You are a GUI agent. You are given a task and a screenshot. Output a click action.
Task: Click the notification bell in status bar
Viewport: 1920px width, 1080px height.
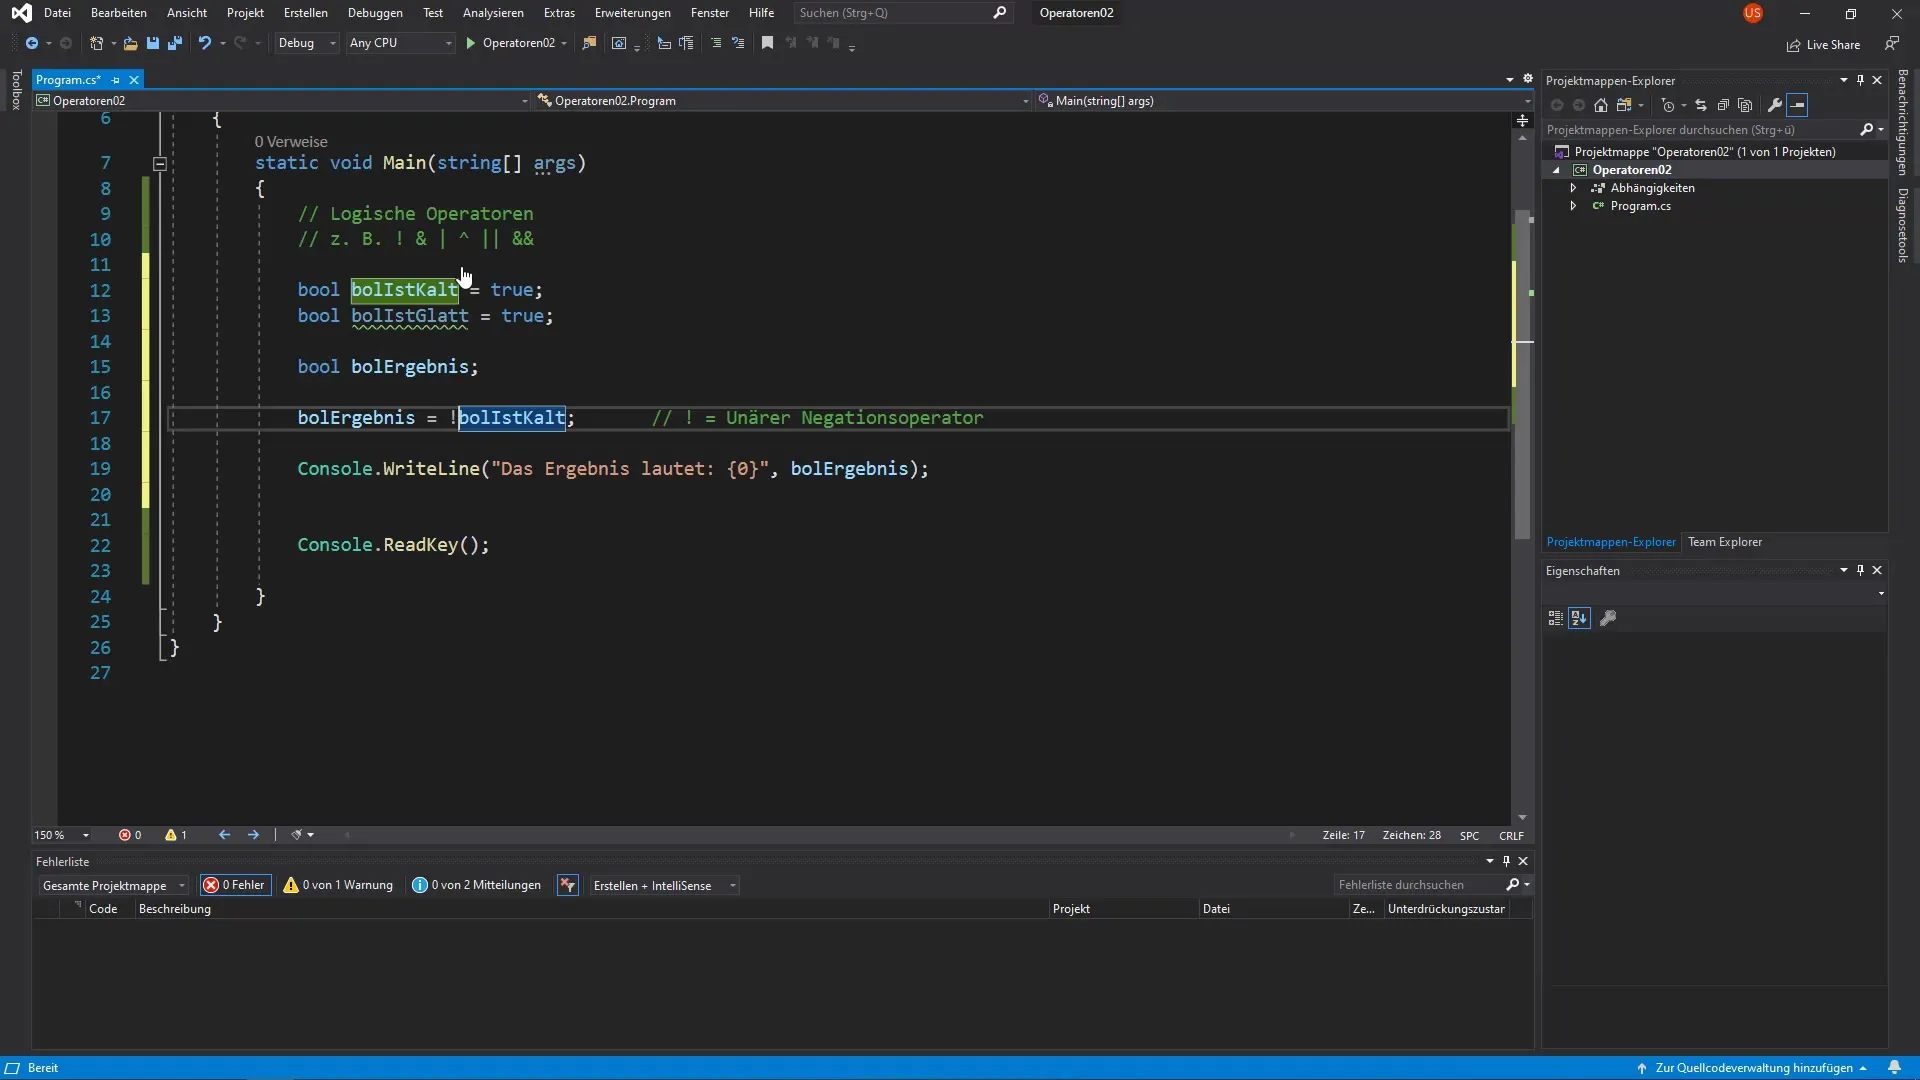tap(1894, 1067)
